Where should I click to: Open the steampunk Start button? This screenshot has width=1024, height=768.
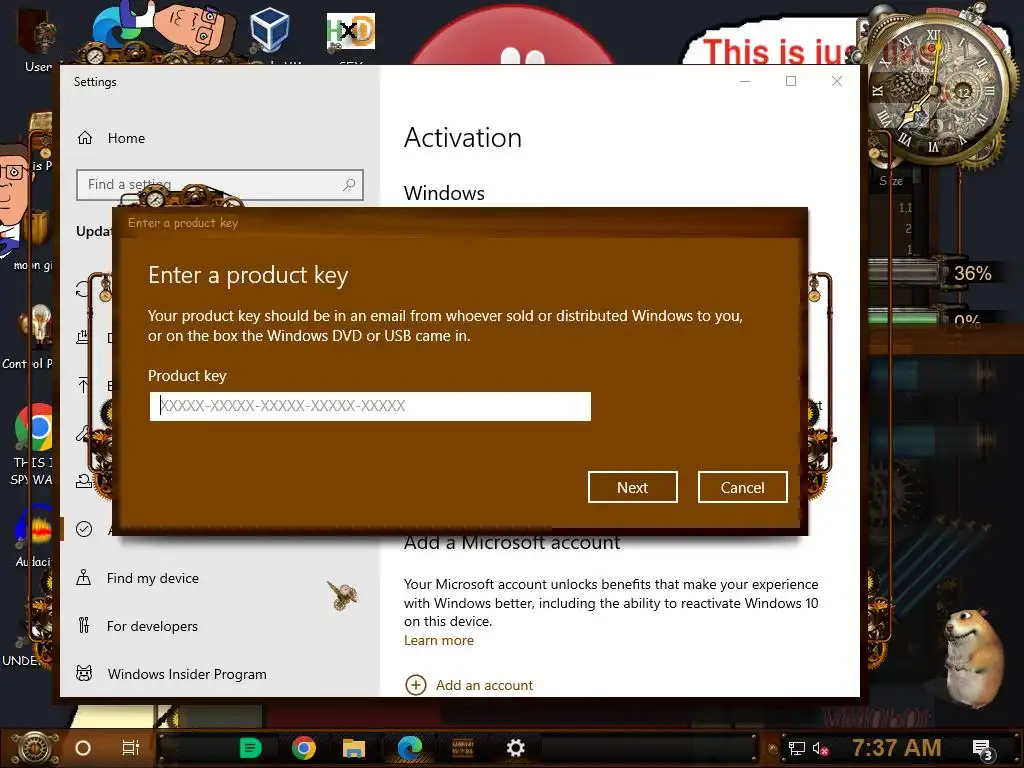pyautogui.click(x=35, y=748)
